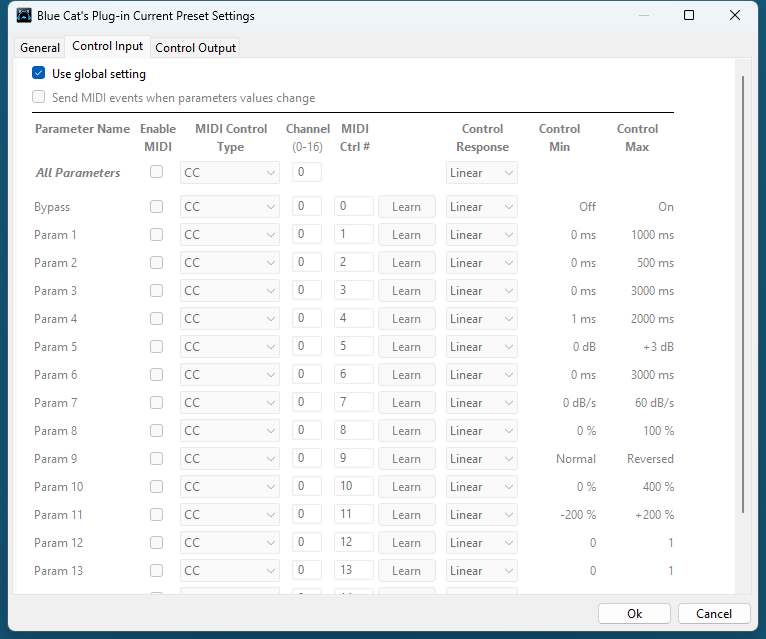The height and width of the screenshot is (639, 766).
Task: Open Param 3 MIDI Control Type dropdown
Action: click(230, 291)
